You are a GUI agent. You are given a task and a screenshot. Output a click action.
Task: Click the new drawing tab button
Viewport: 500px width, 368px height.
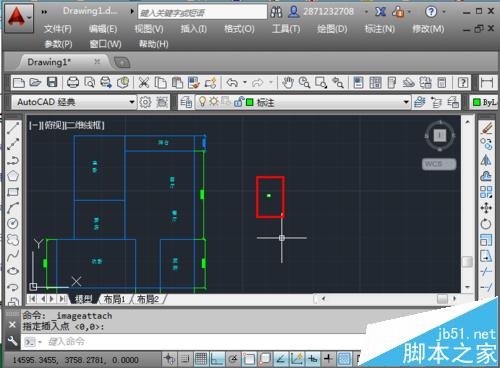pos(122,62)
